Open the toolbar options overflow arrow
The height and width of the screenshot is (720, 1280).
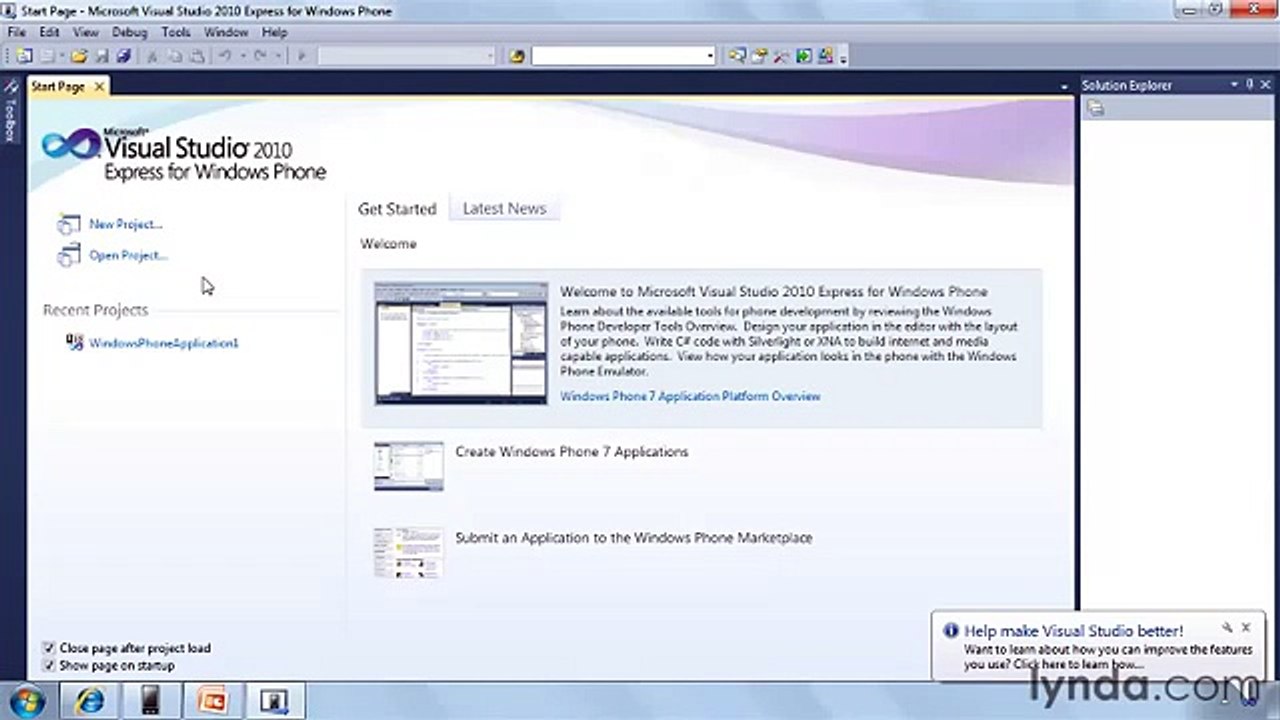click(843, 58)
